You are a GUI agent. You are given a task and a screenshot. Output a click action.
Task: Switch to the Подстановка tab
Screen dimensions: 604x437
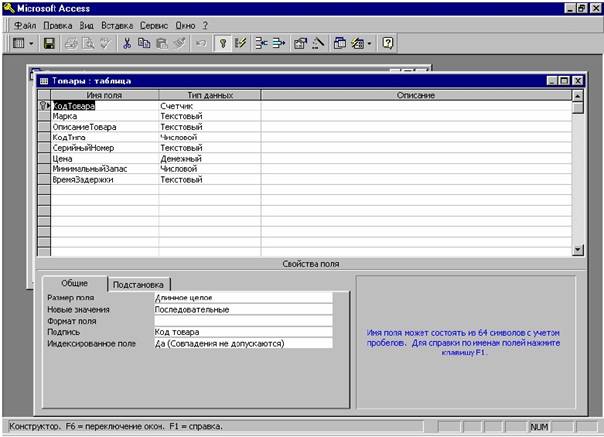click(138, 285)
